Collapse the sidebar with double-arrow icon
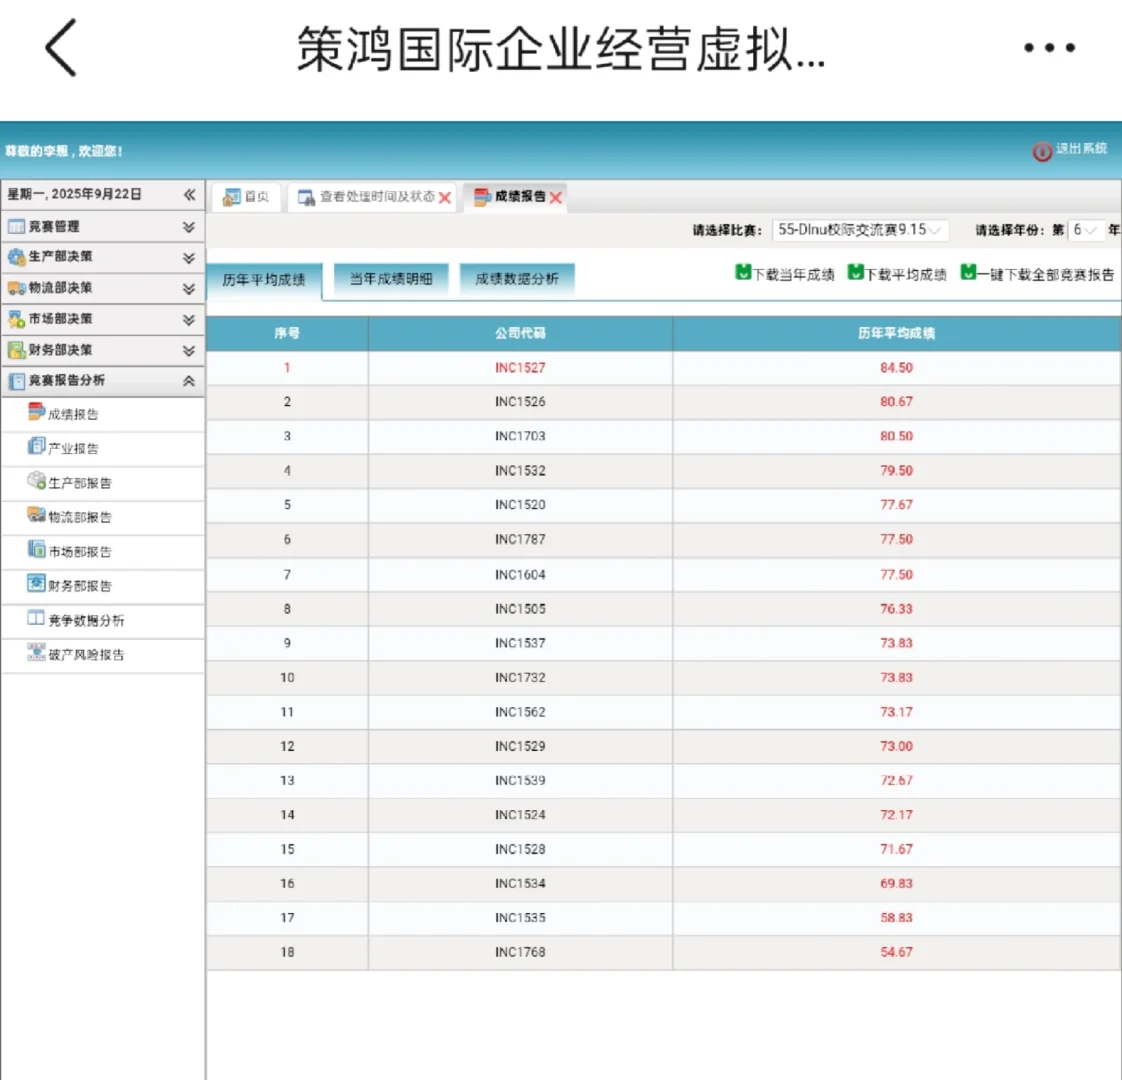The width and height of the screenshot is (1122, 1080). 190,195
